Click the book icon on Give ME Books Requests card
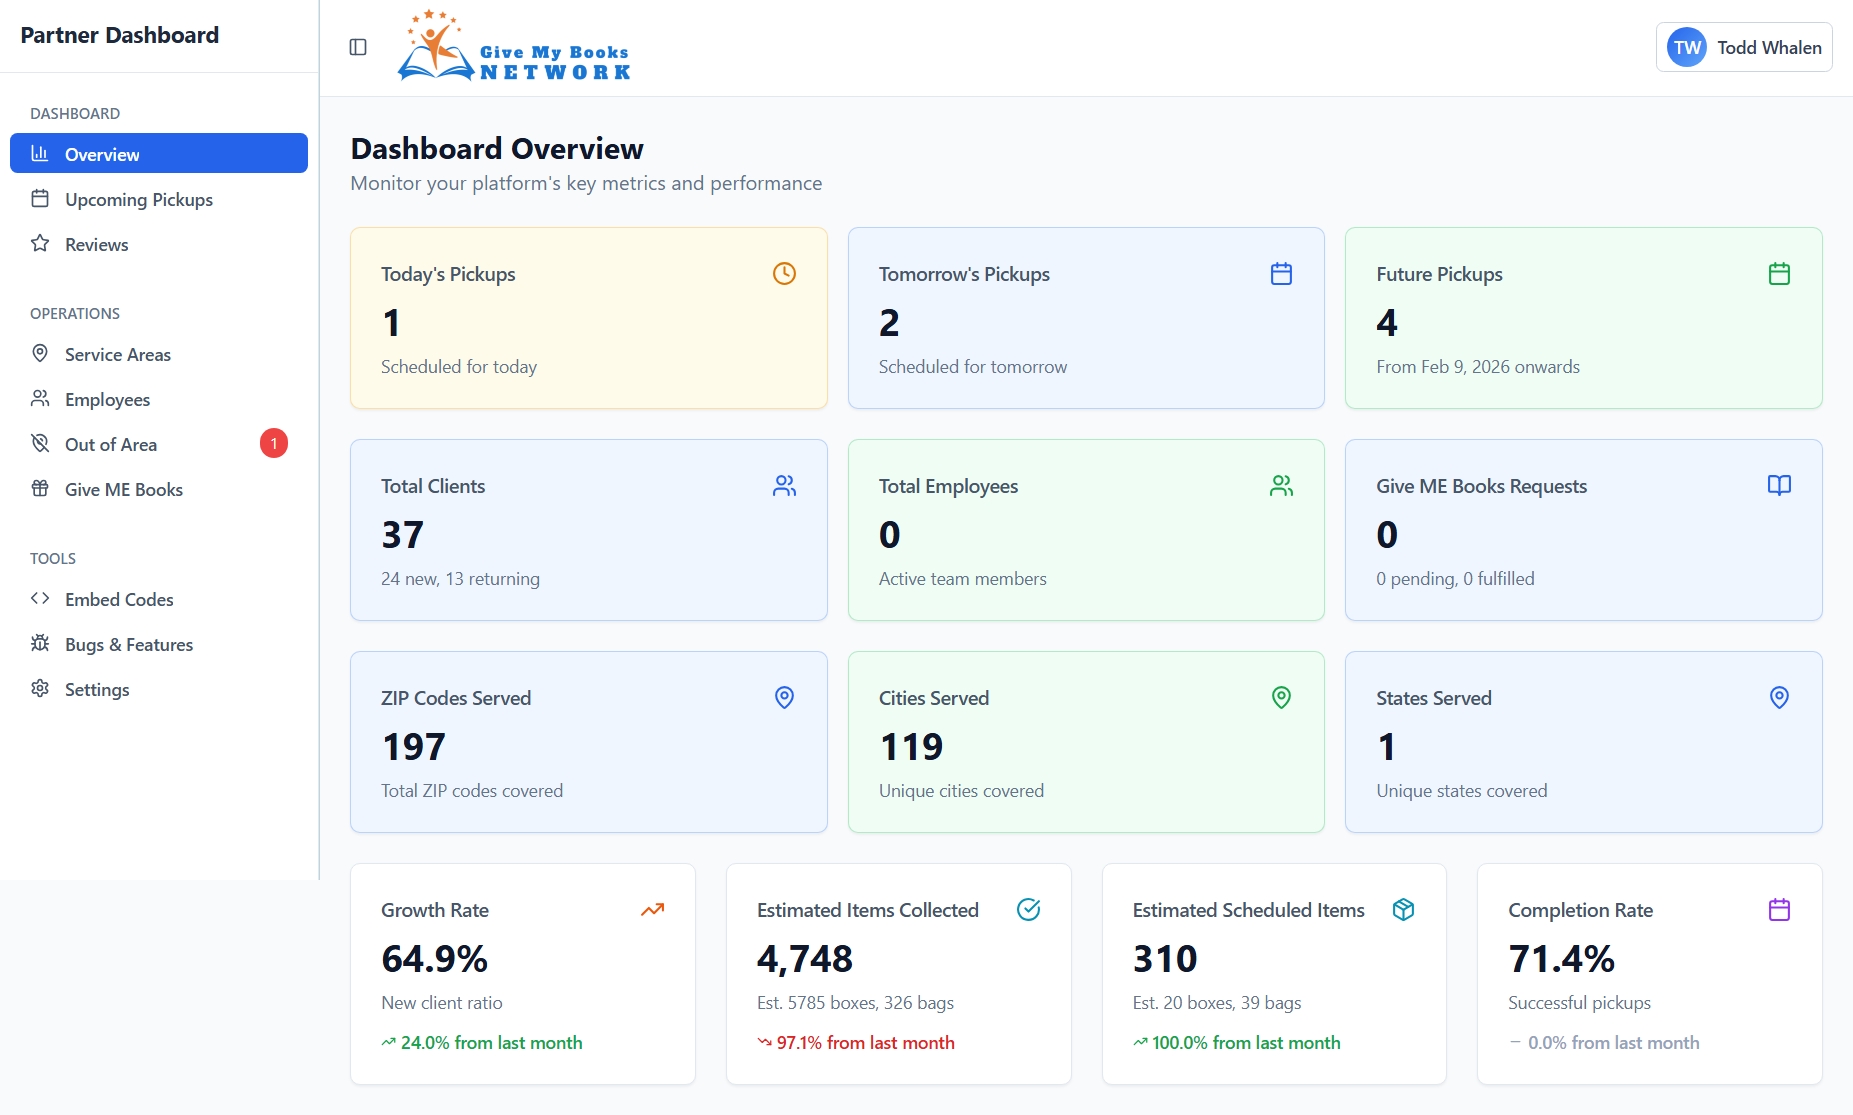This screenshot has width=1853, height=1115. tap(1779, 485)
